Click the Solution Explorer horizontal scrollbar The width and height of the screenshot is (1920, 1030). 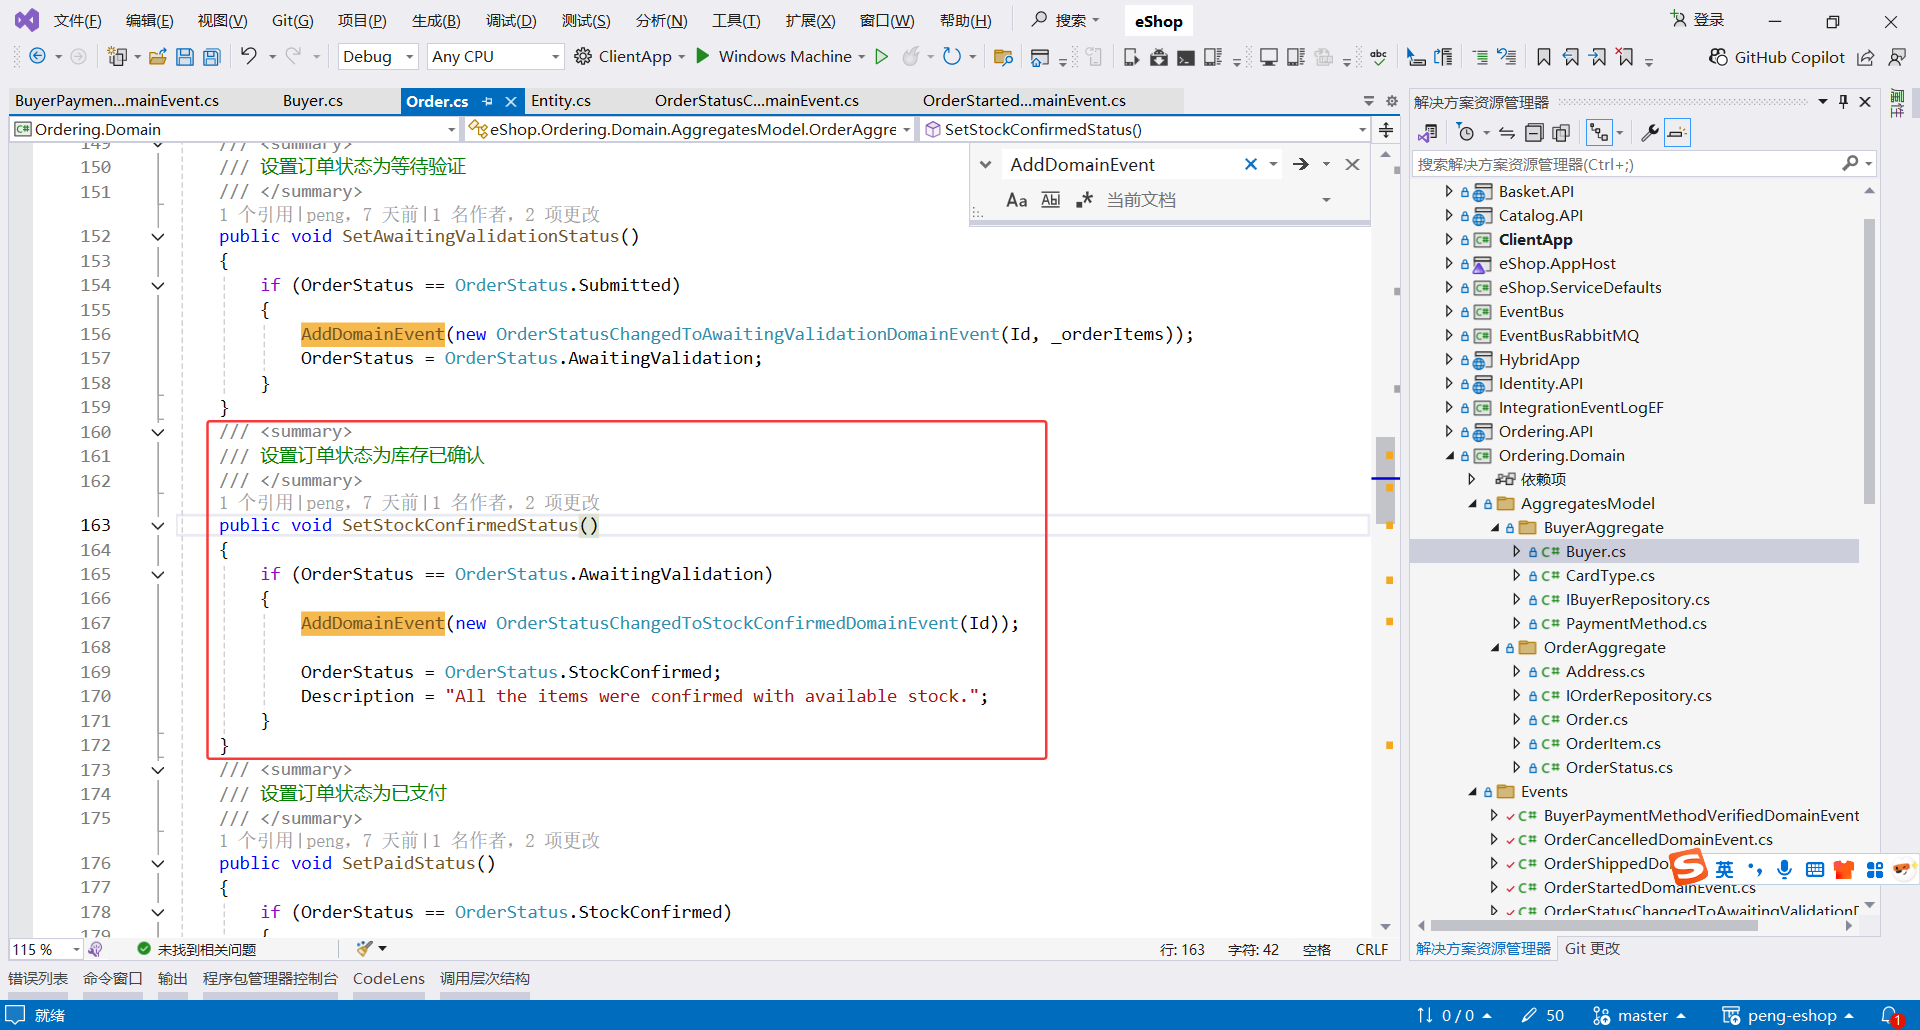[x=1594, y=926]
